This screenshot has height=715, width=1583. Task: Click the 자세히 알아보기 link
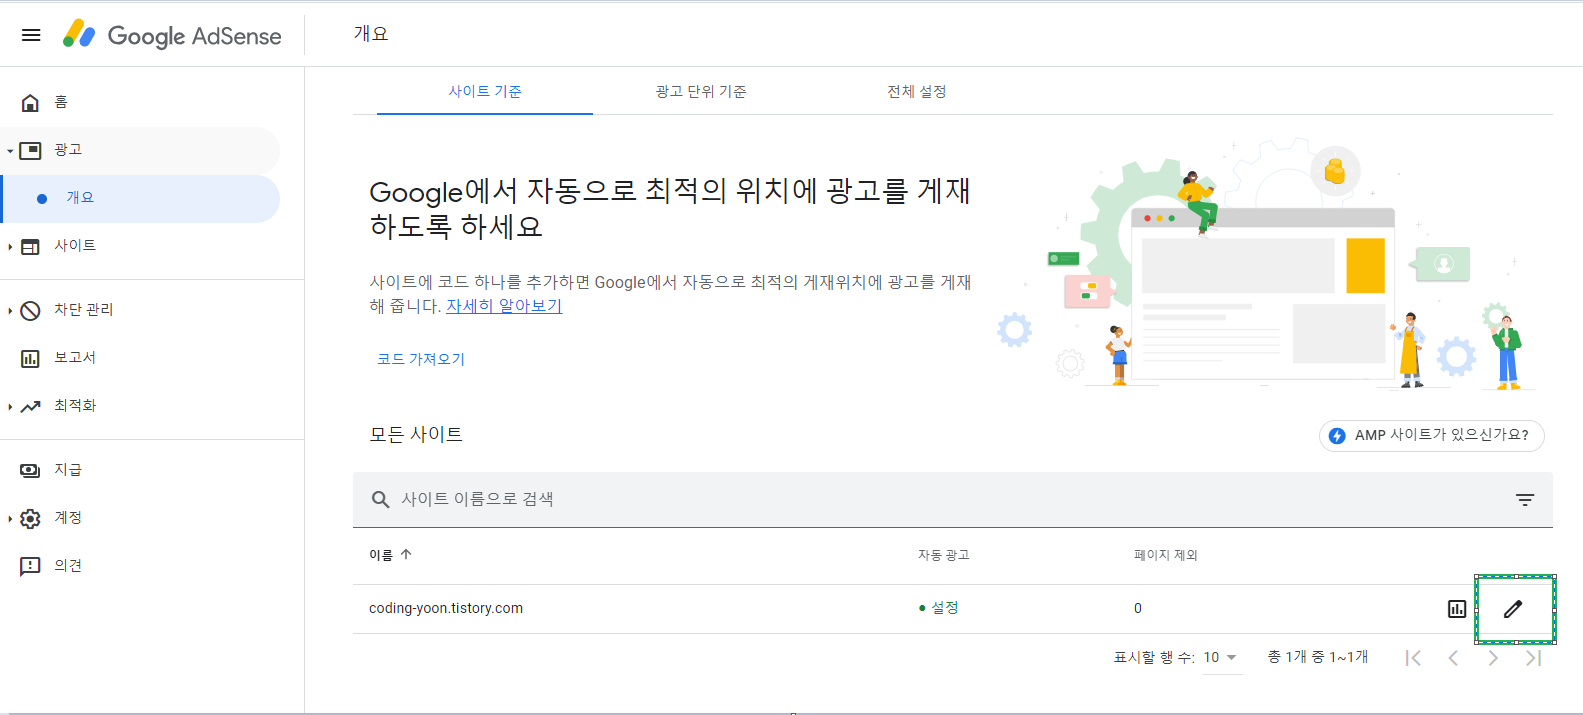(504, 306)
